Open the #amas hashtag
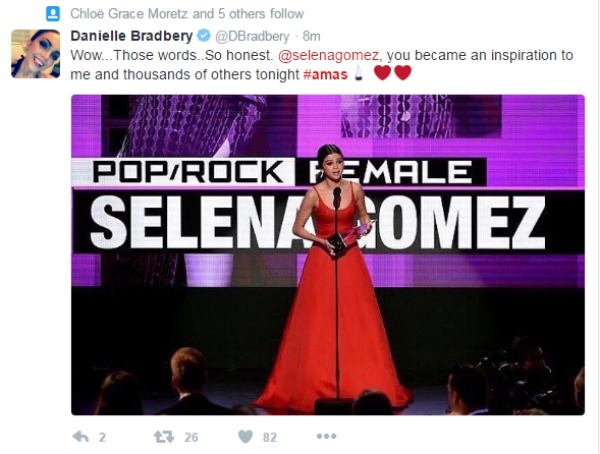The height and width of the screenshot is (454, 600). (x=325, y=74)
